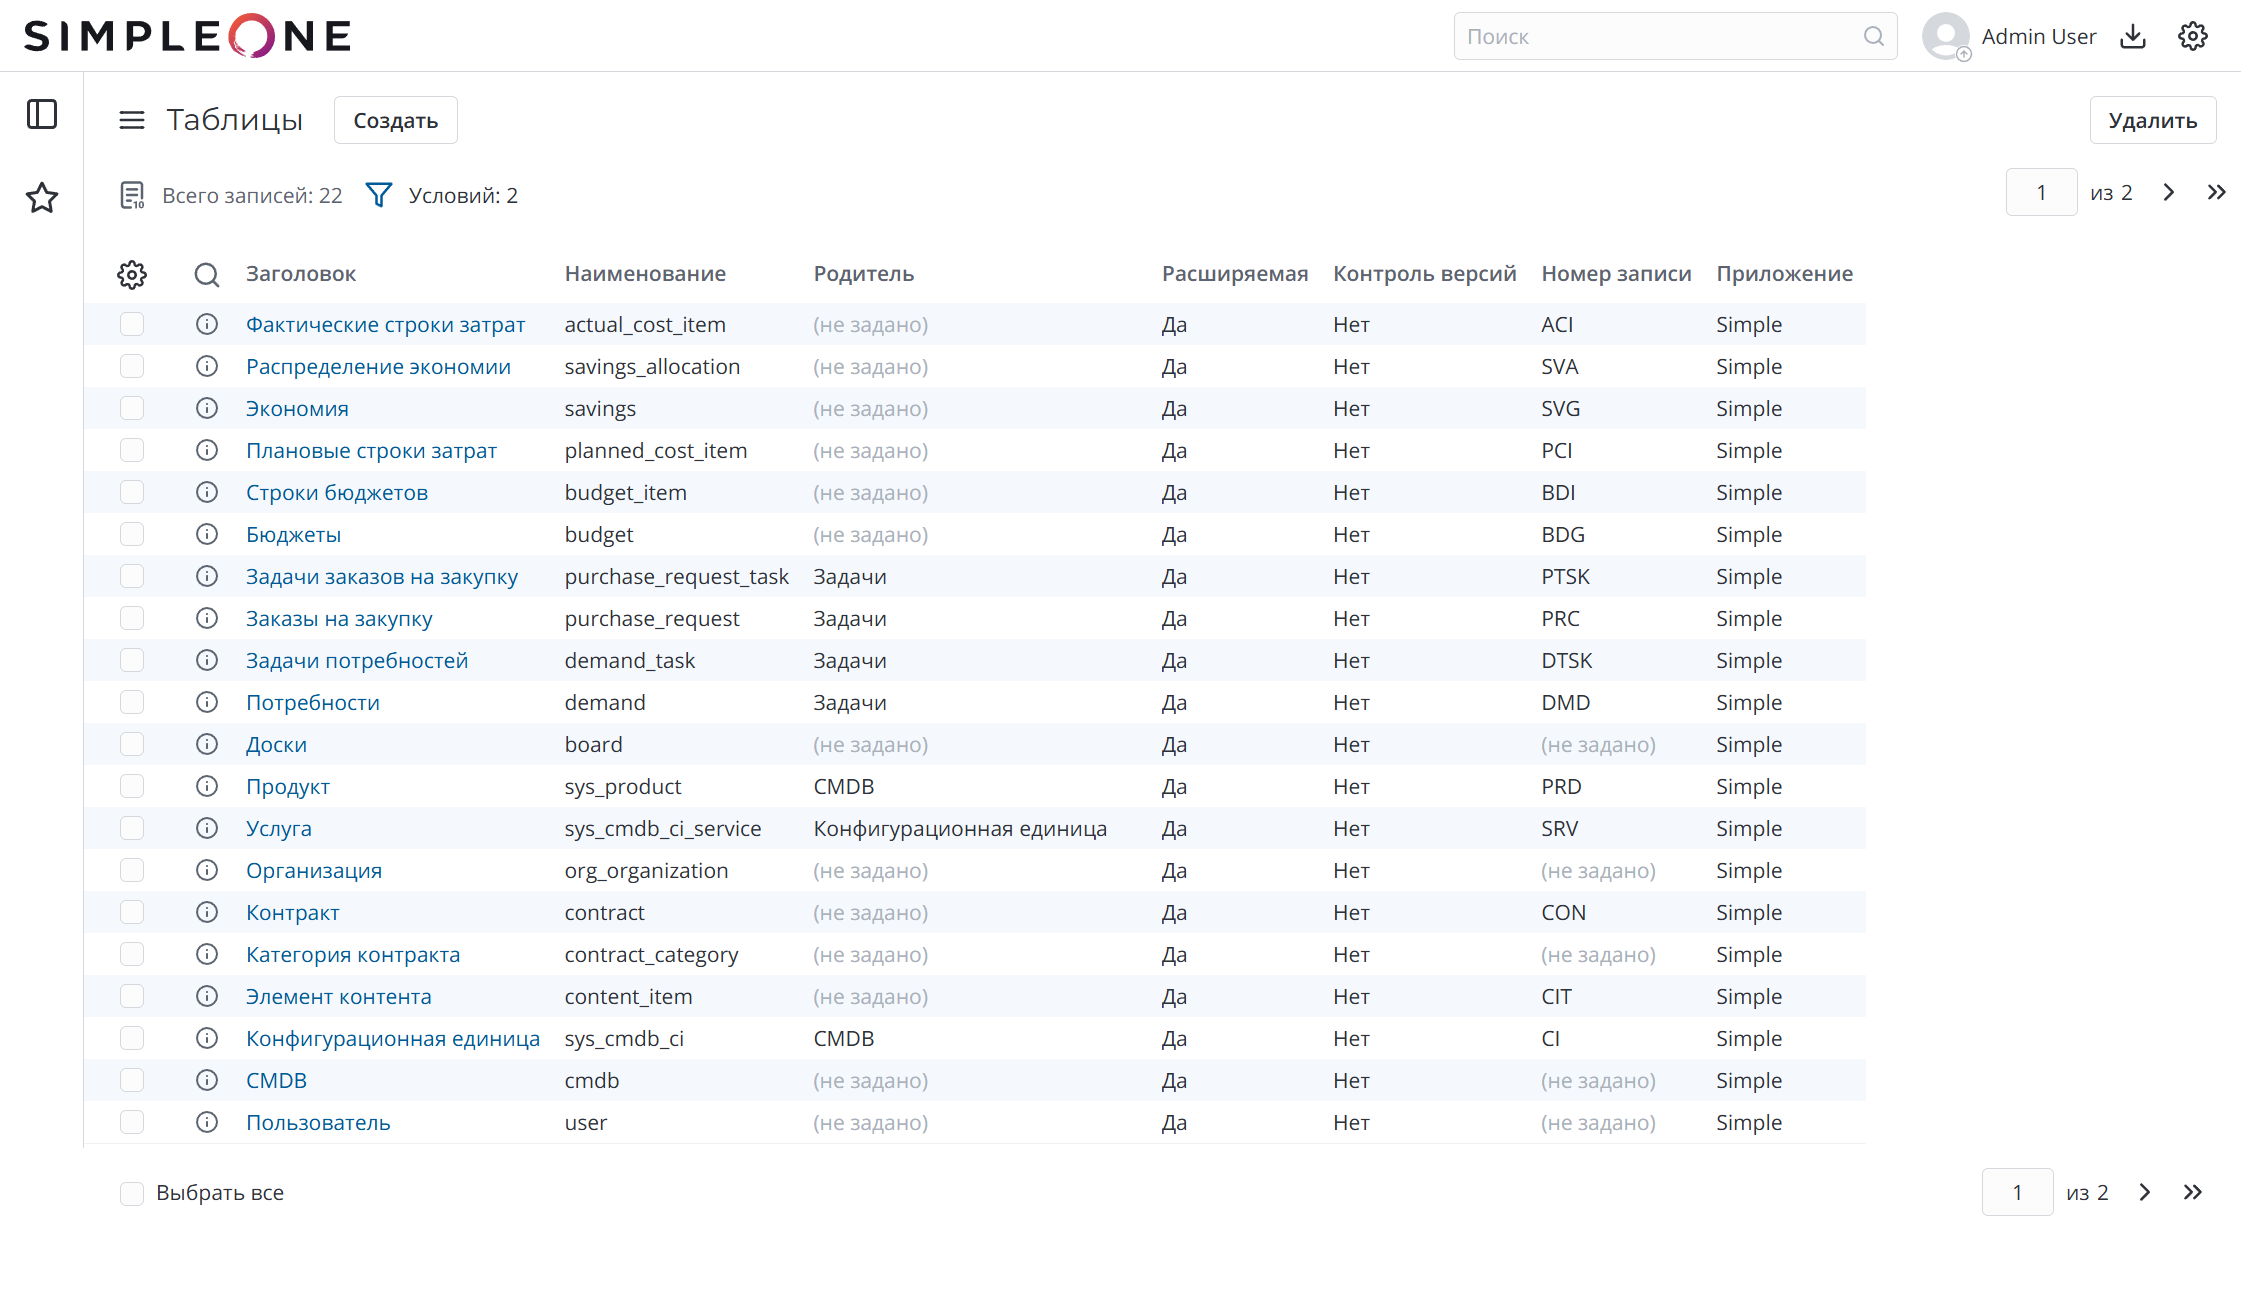Screen dimensions: 2241x1312
Task: Open favorites star icon in sidebar
Action: tap(42, 197)
